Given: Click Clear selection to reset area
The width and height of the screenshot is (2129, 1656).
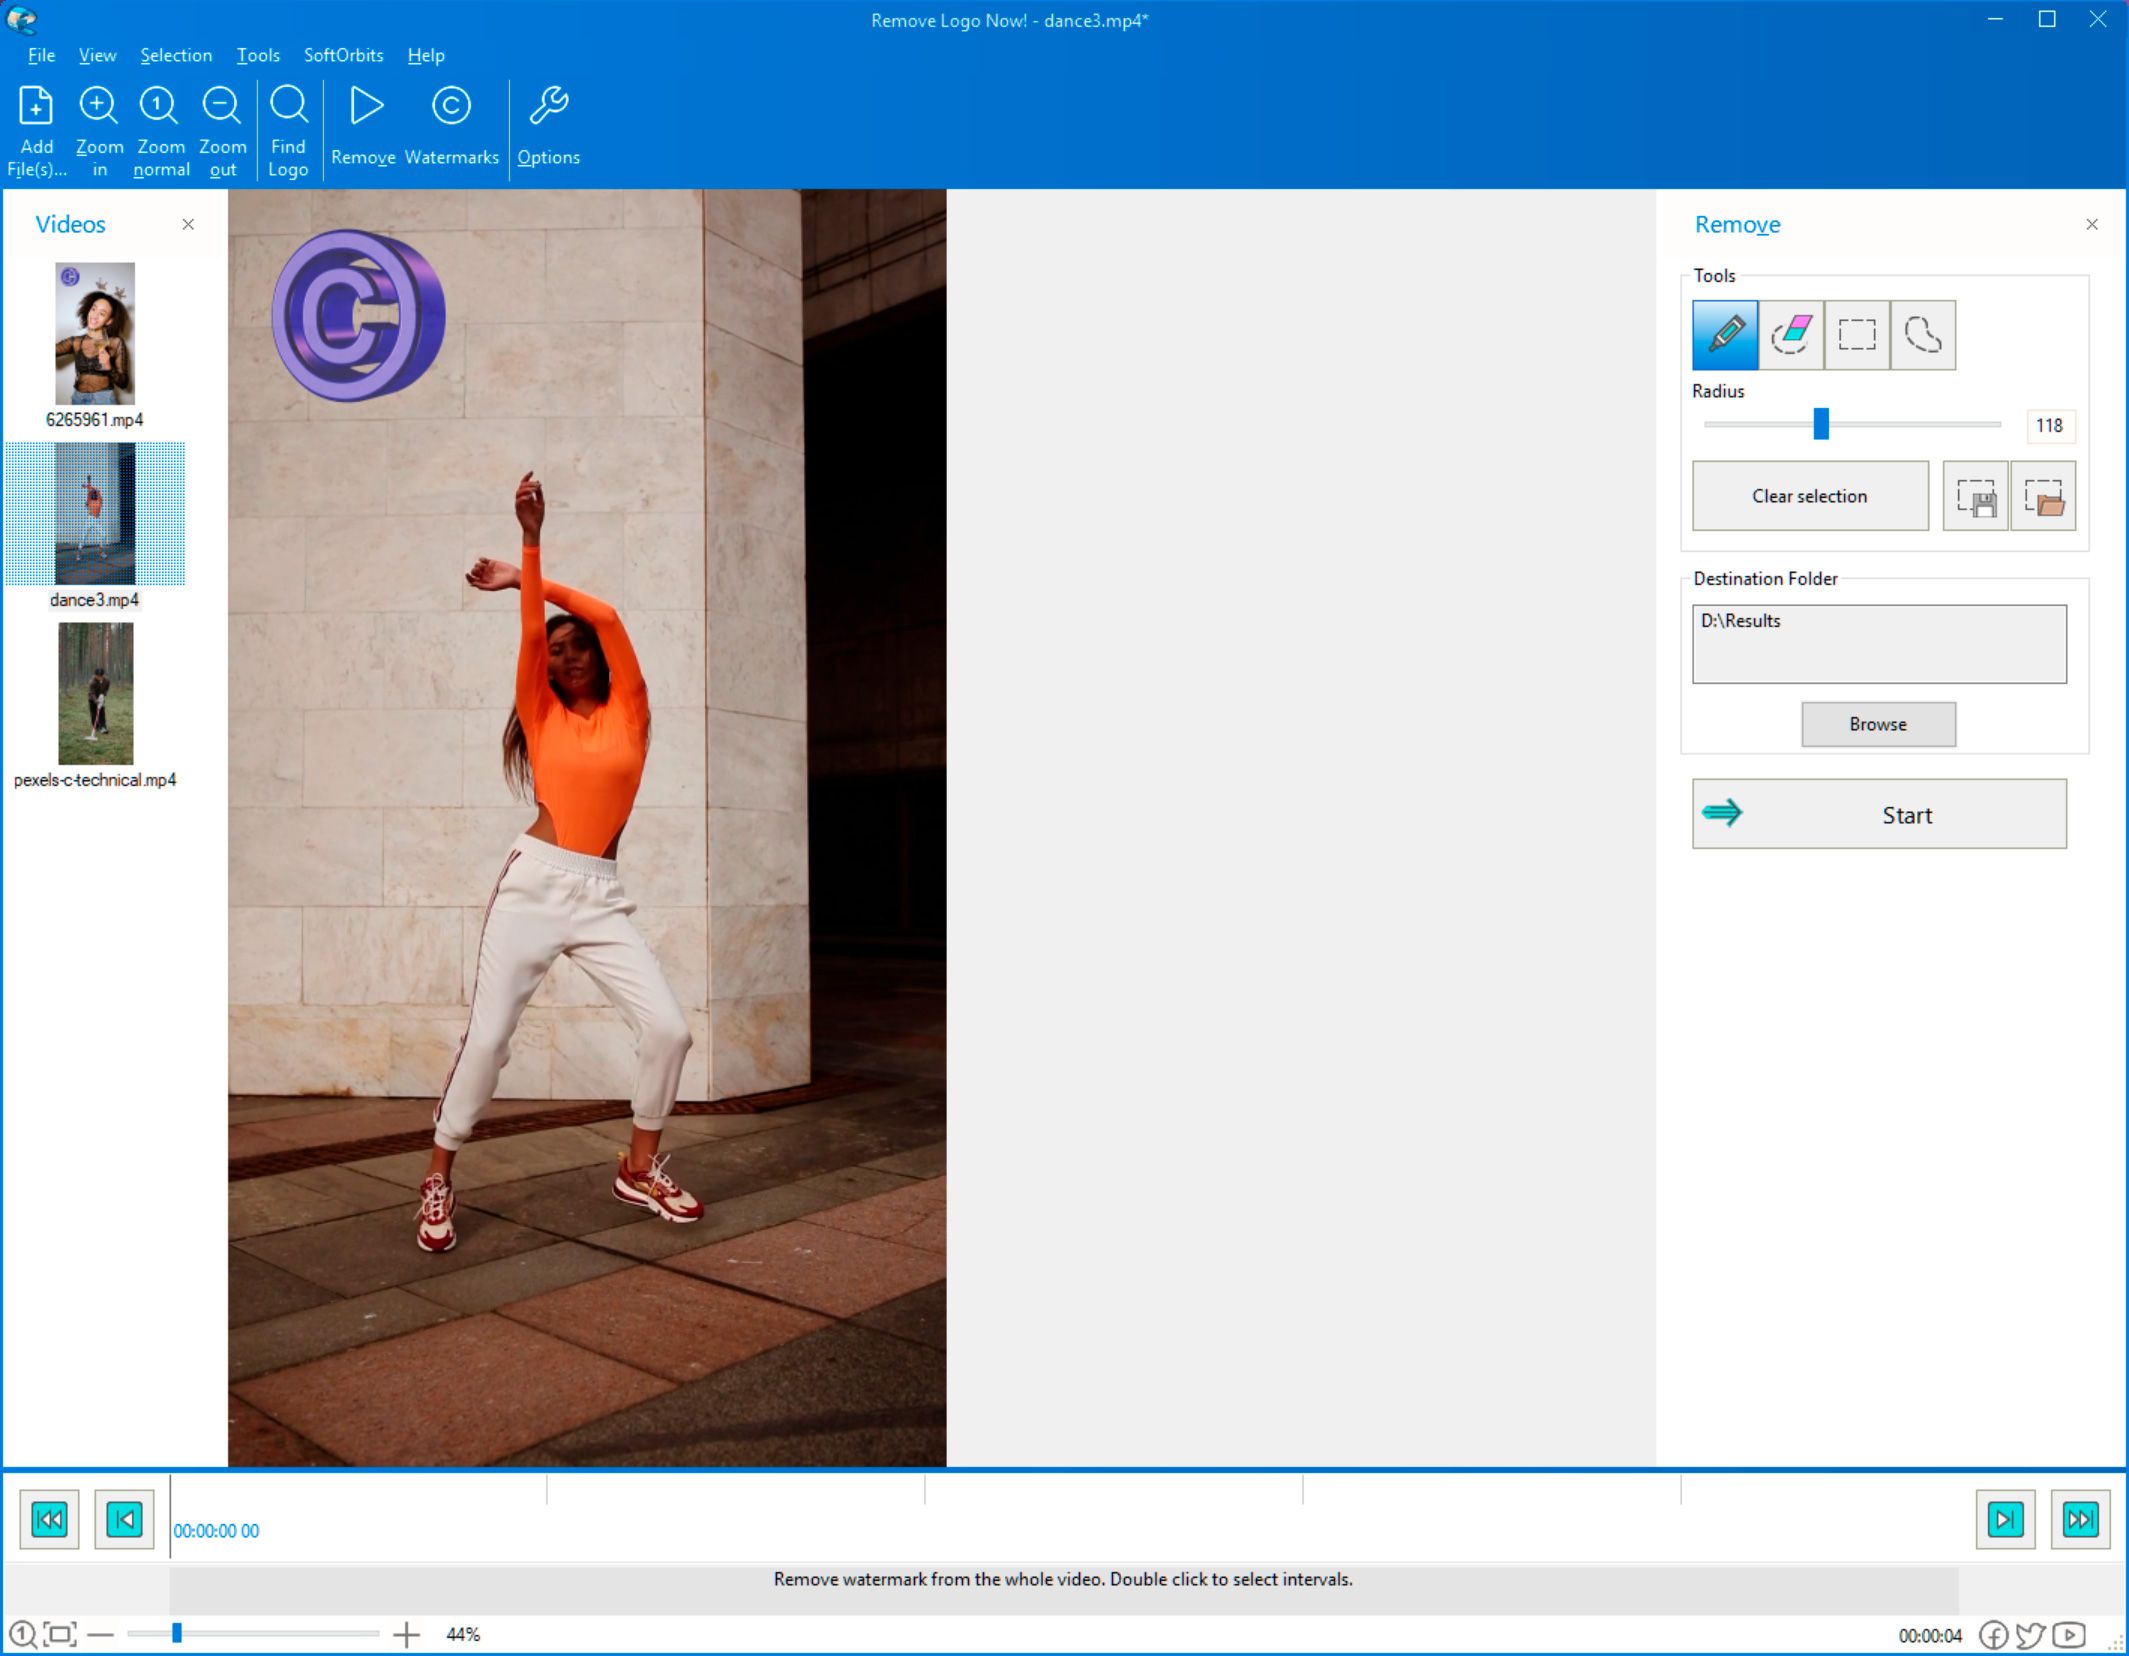Looking at the screenshot, I should [x=1809, y=496].
